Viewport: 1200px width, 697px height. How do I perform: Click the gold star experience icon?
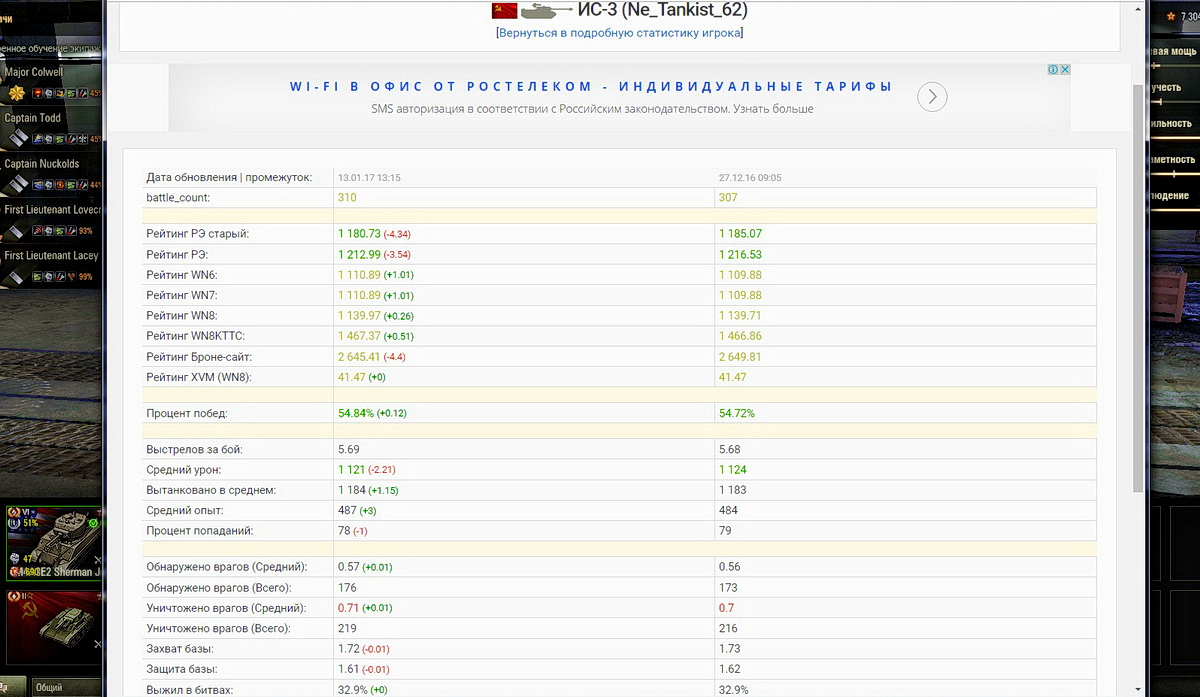click(1170, 17)
